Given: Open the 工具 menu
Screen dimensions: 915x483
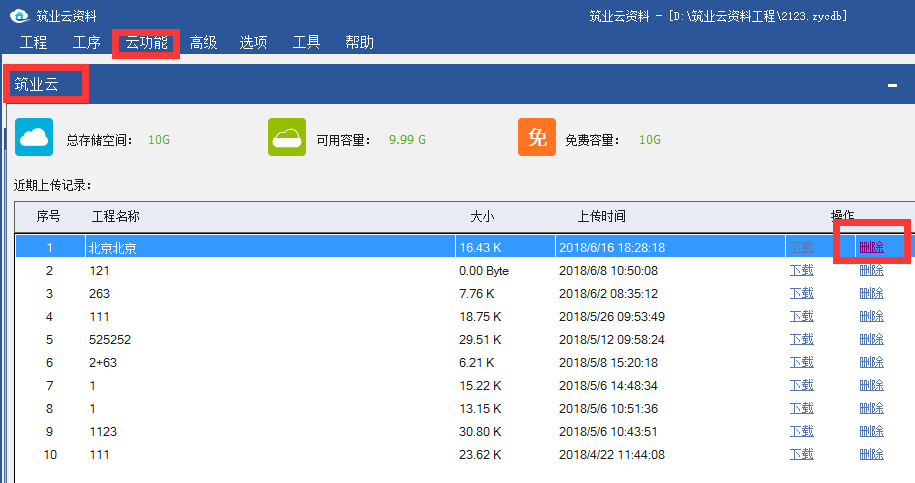Looking at the screenshot, I should (306, 42).
